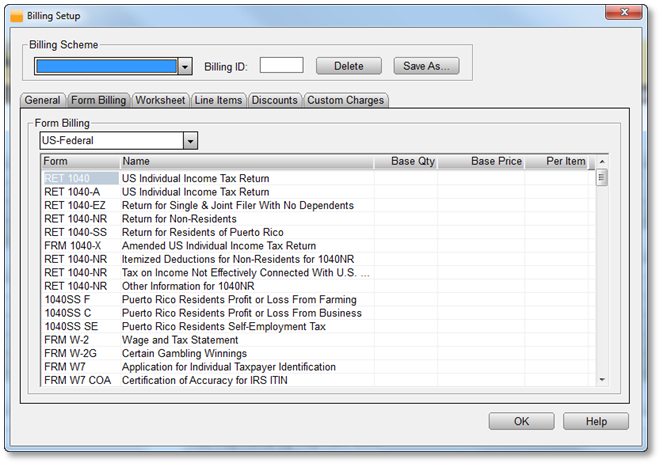Open the Custom Charges tab
661x465 pixels.
344,100
